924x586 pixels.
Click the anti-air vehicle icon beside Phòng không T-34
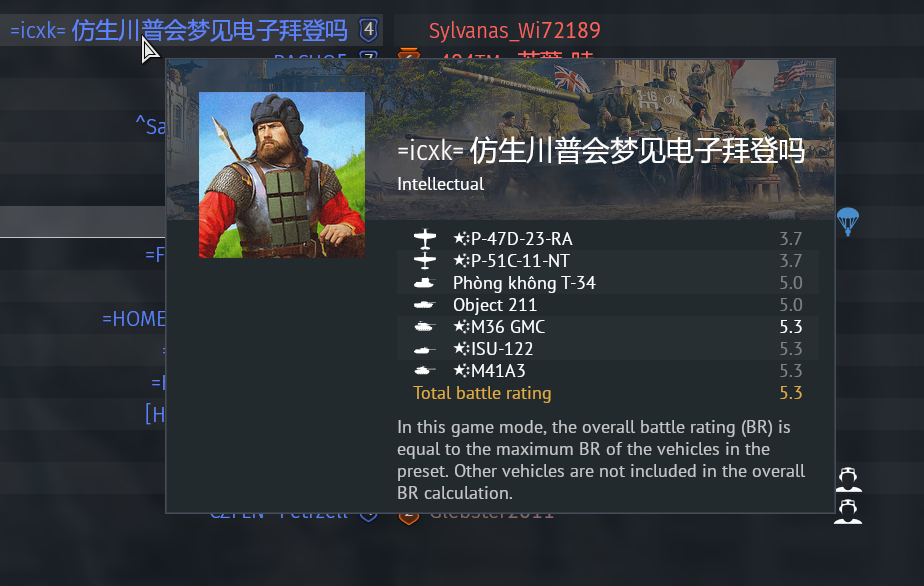425,284
